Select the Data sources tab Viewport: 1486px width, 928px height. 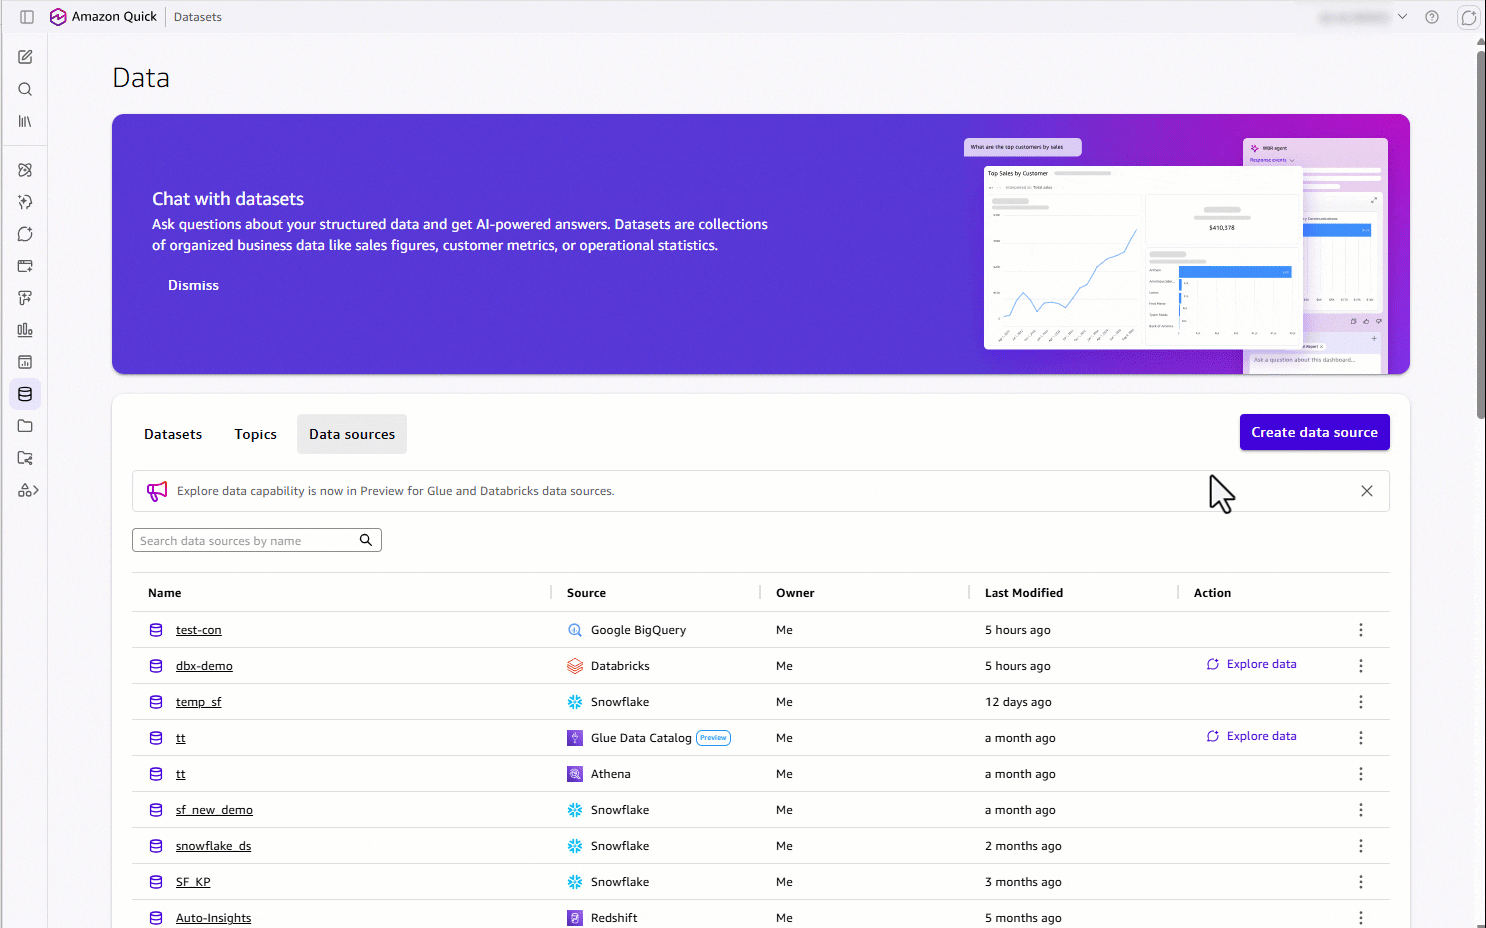coord(352,434)
